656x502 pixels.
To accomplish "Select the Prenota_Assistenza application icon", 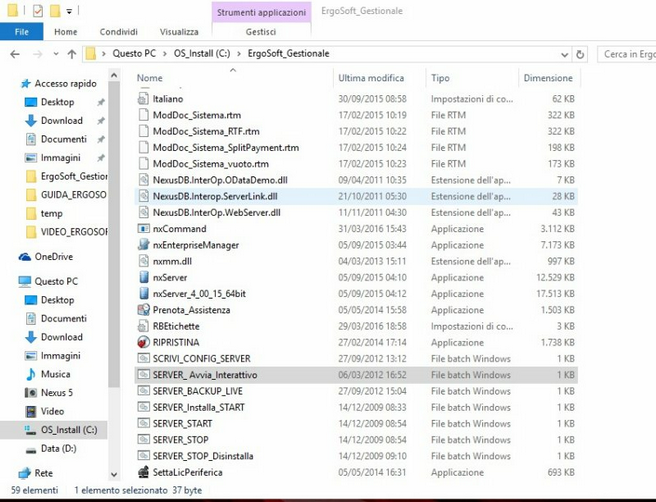I will pyautogui.click(x=143, y=310).
